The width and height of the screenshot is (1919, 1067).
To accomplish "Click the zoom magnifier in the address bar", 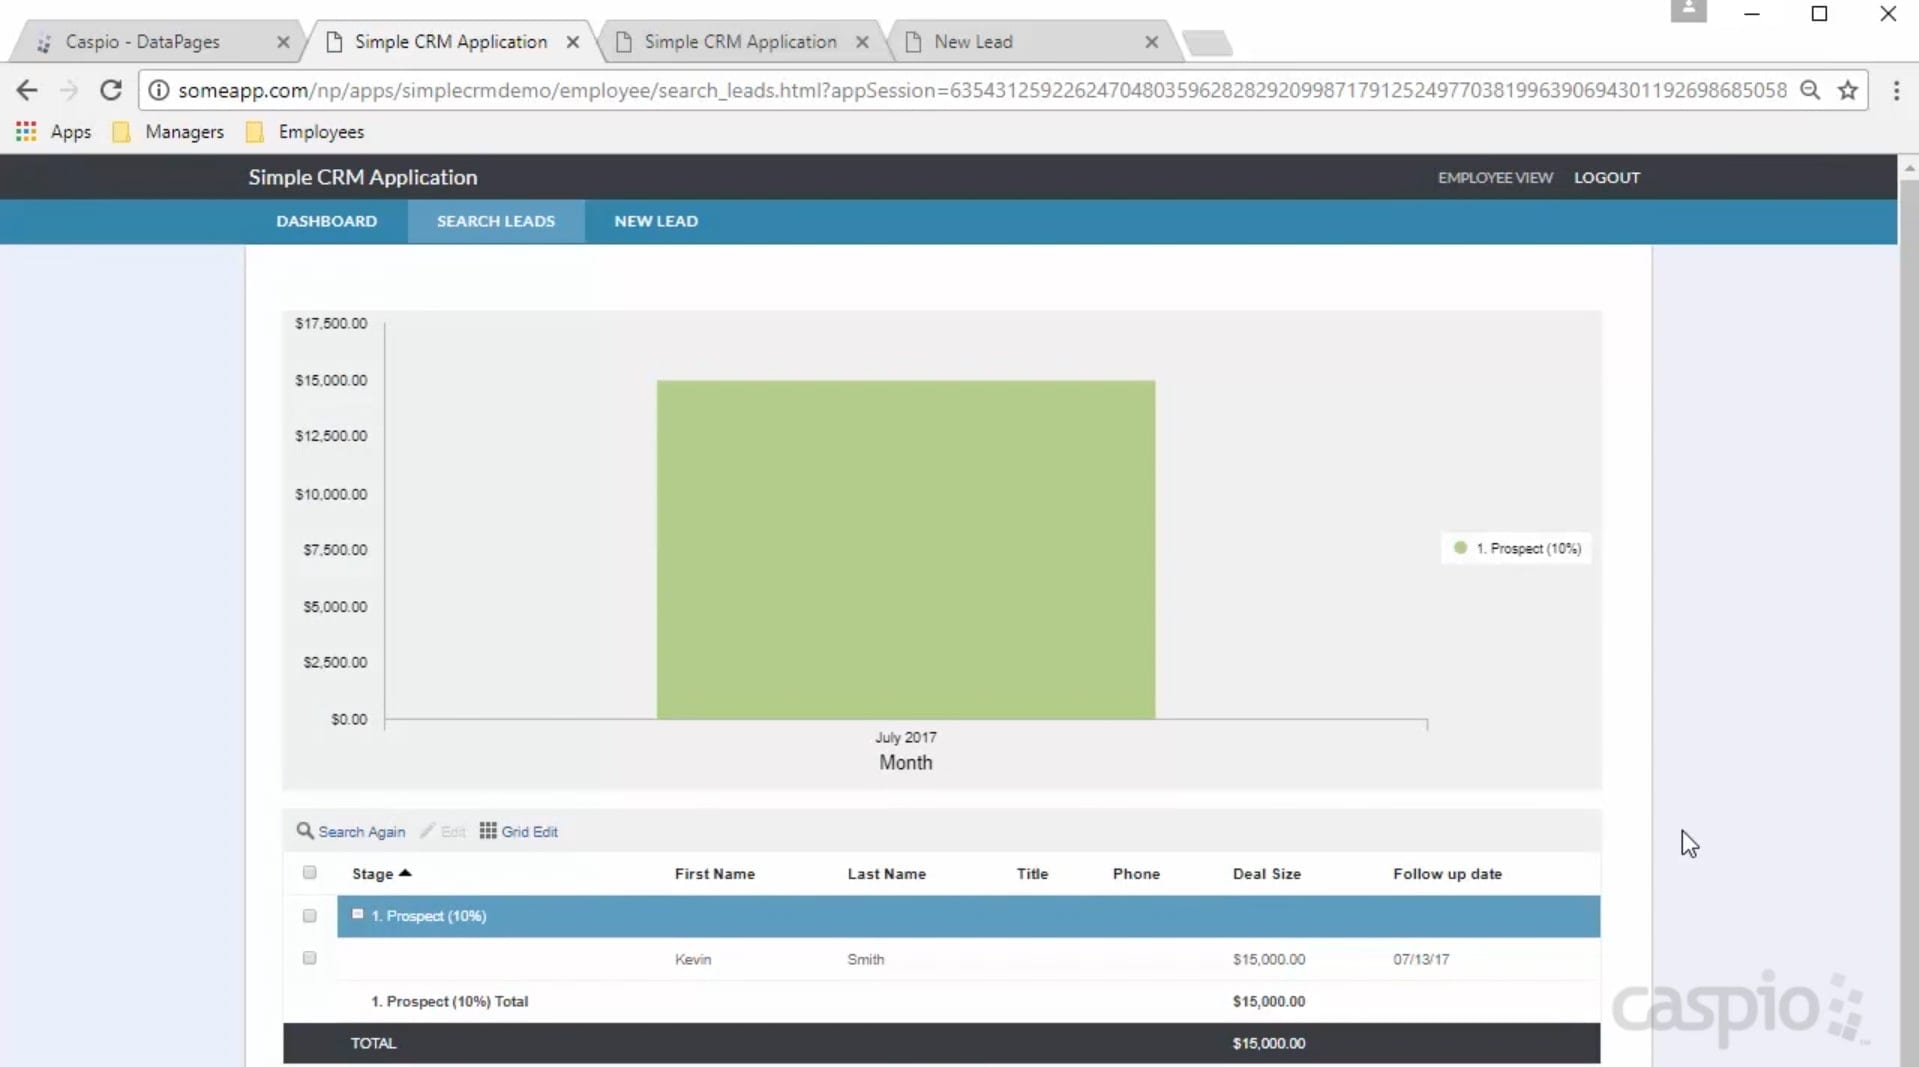I will click(x=1809, y=90).
